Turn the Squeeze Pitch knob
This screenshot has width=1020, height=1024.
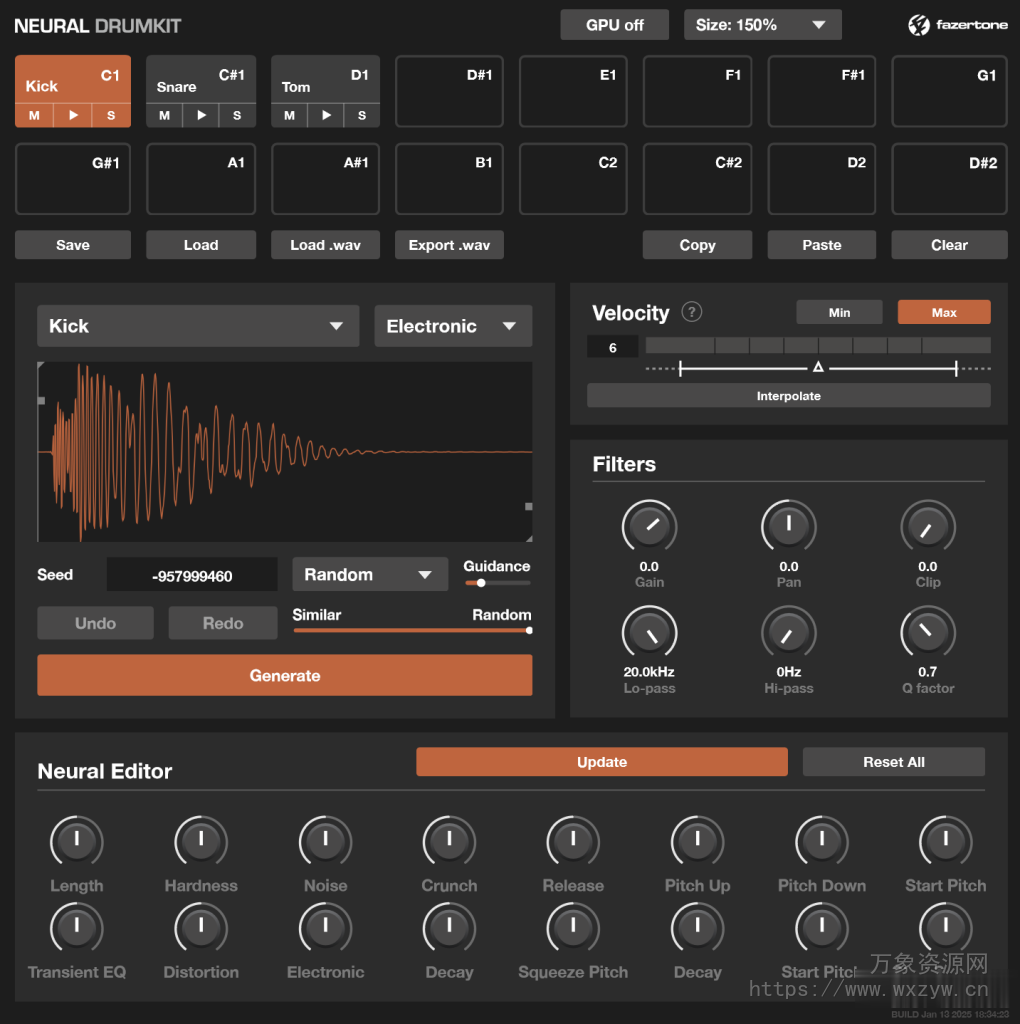[x=572, y=928]
